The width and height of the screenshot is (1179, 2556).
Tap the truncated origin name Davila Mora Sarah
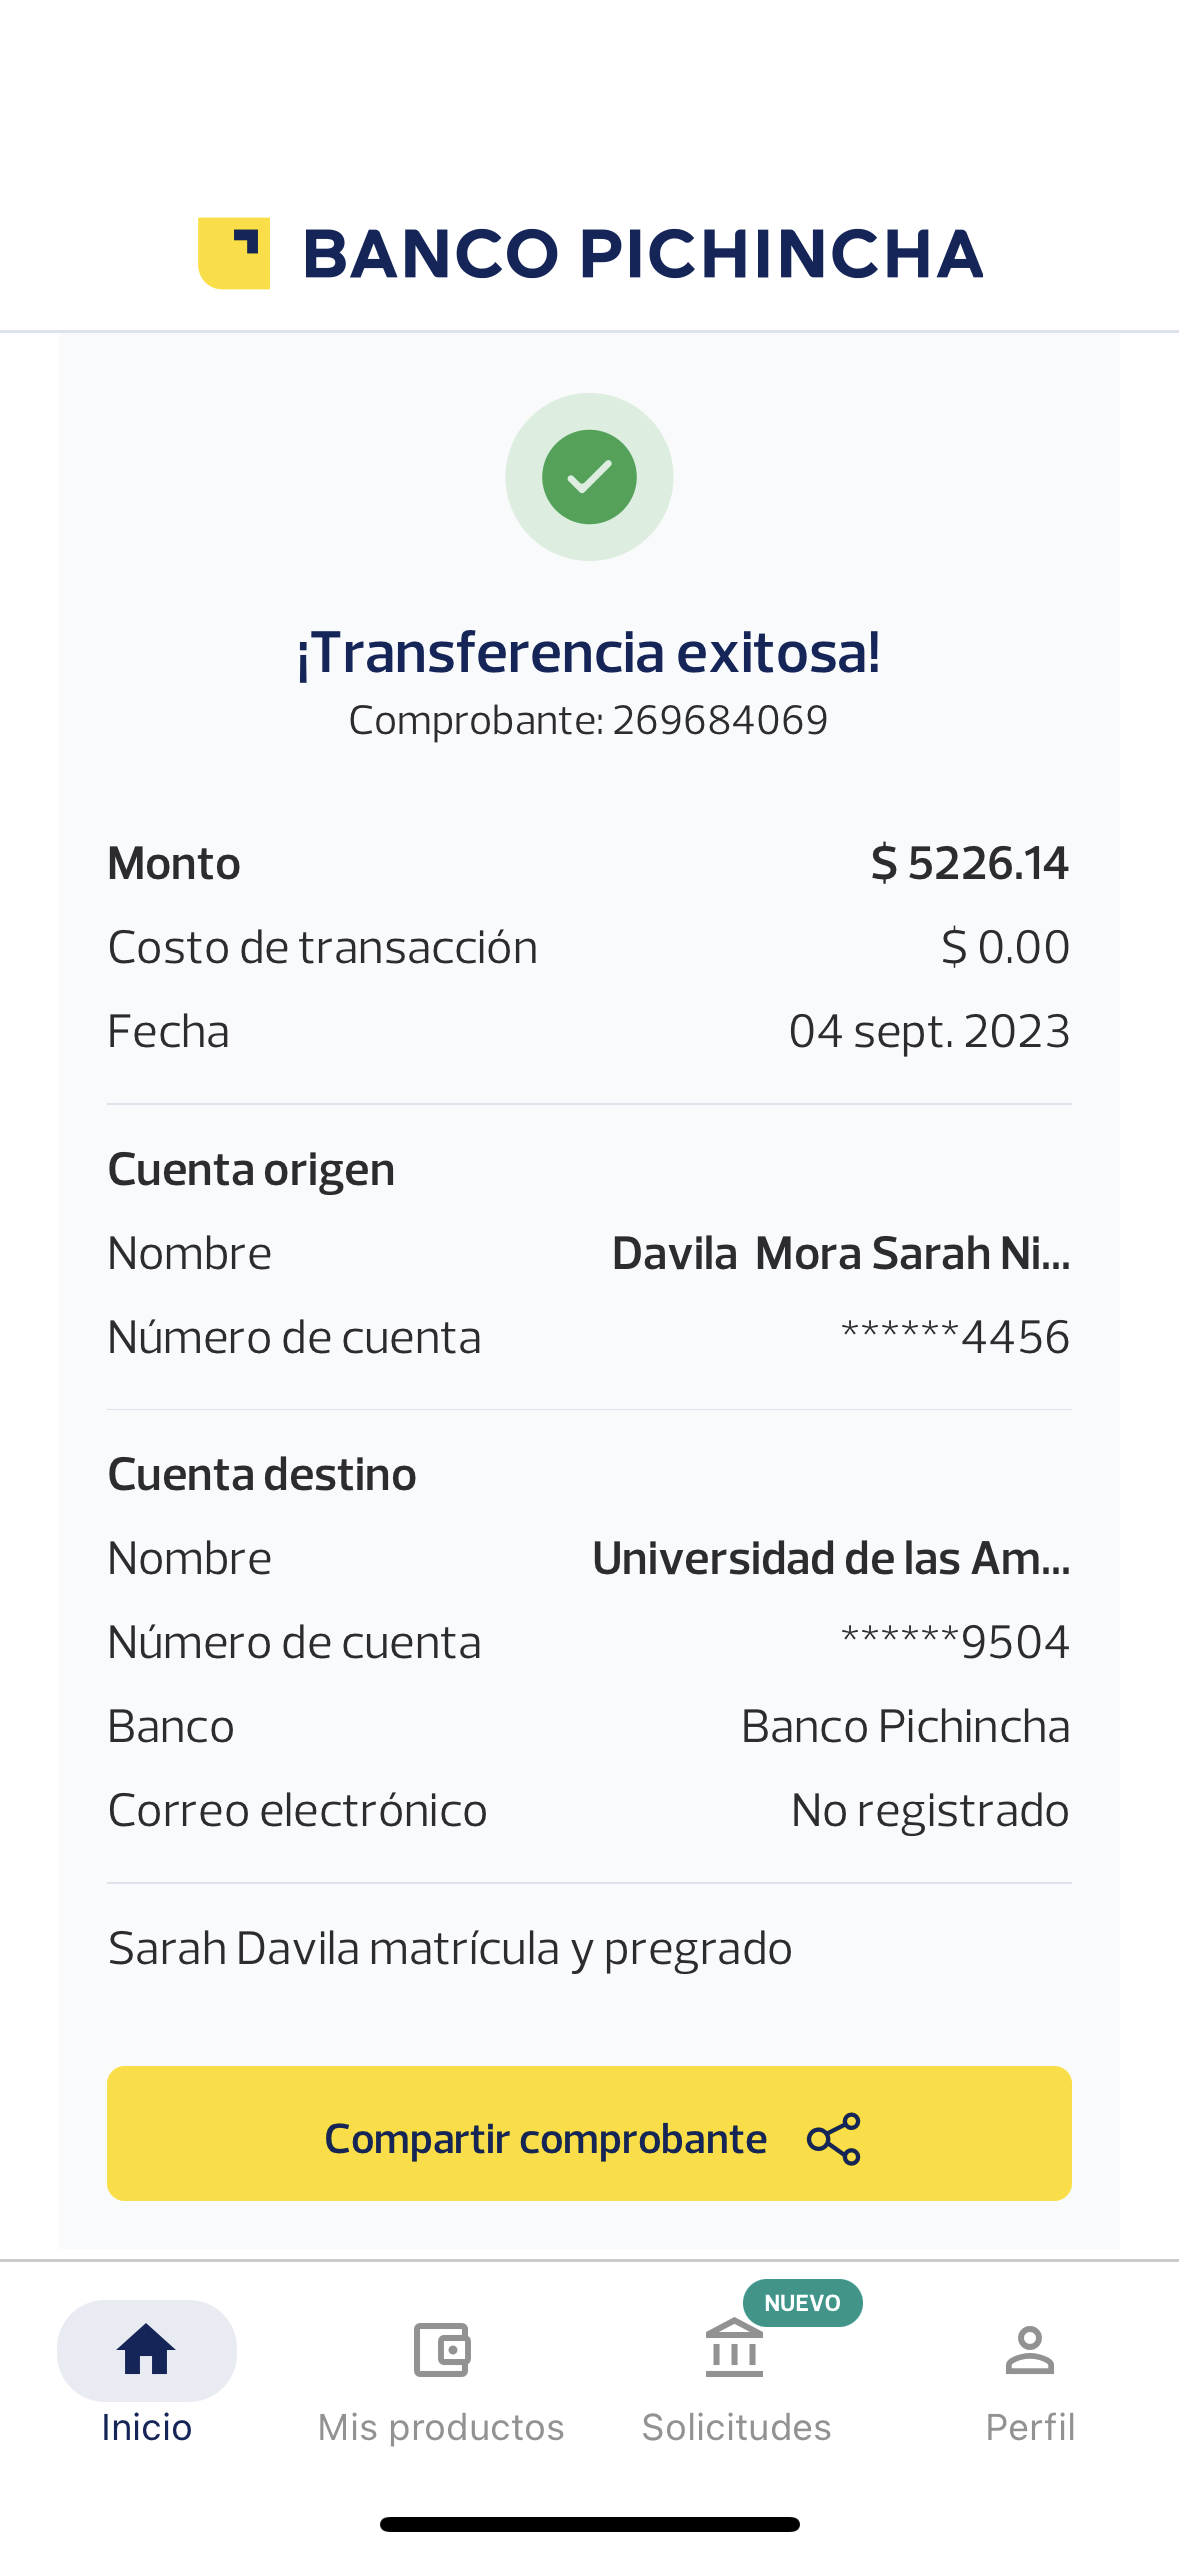840,1253
